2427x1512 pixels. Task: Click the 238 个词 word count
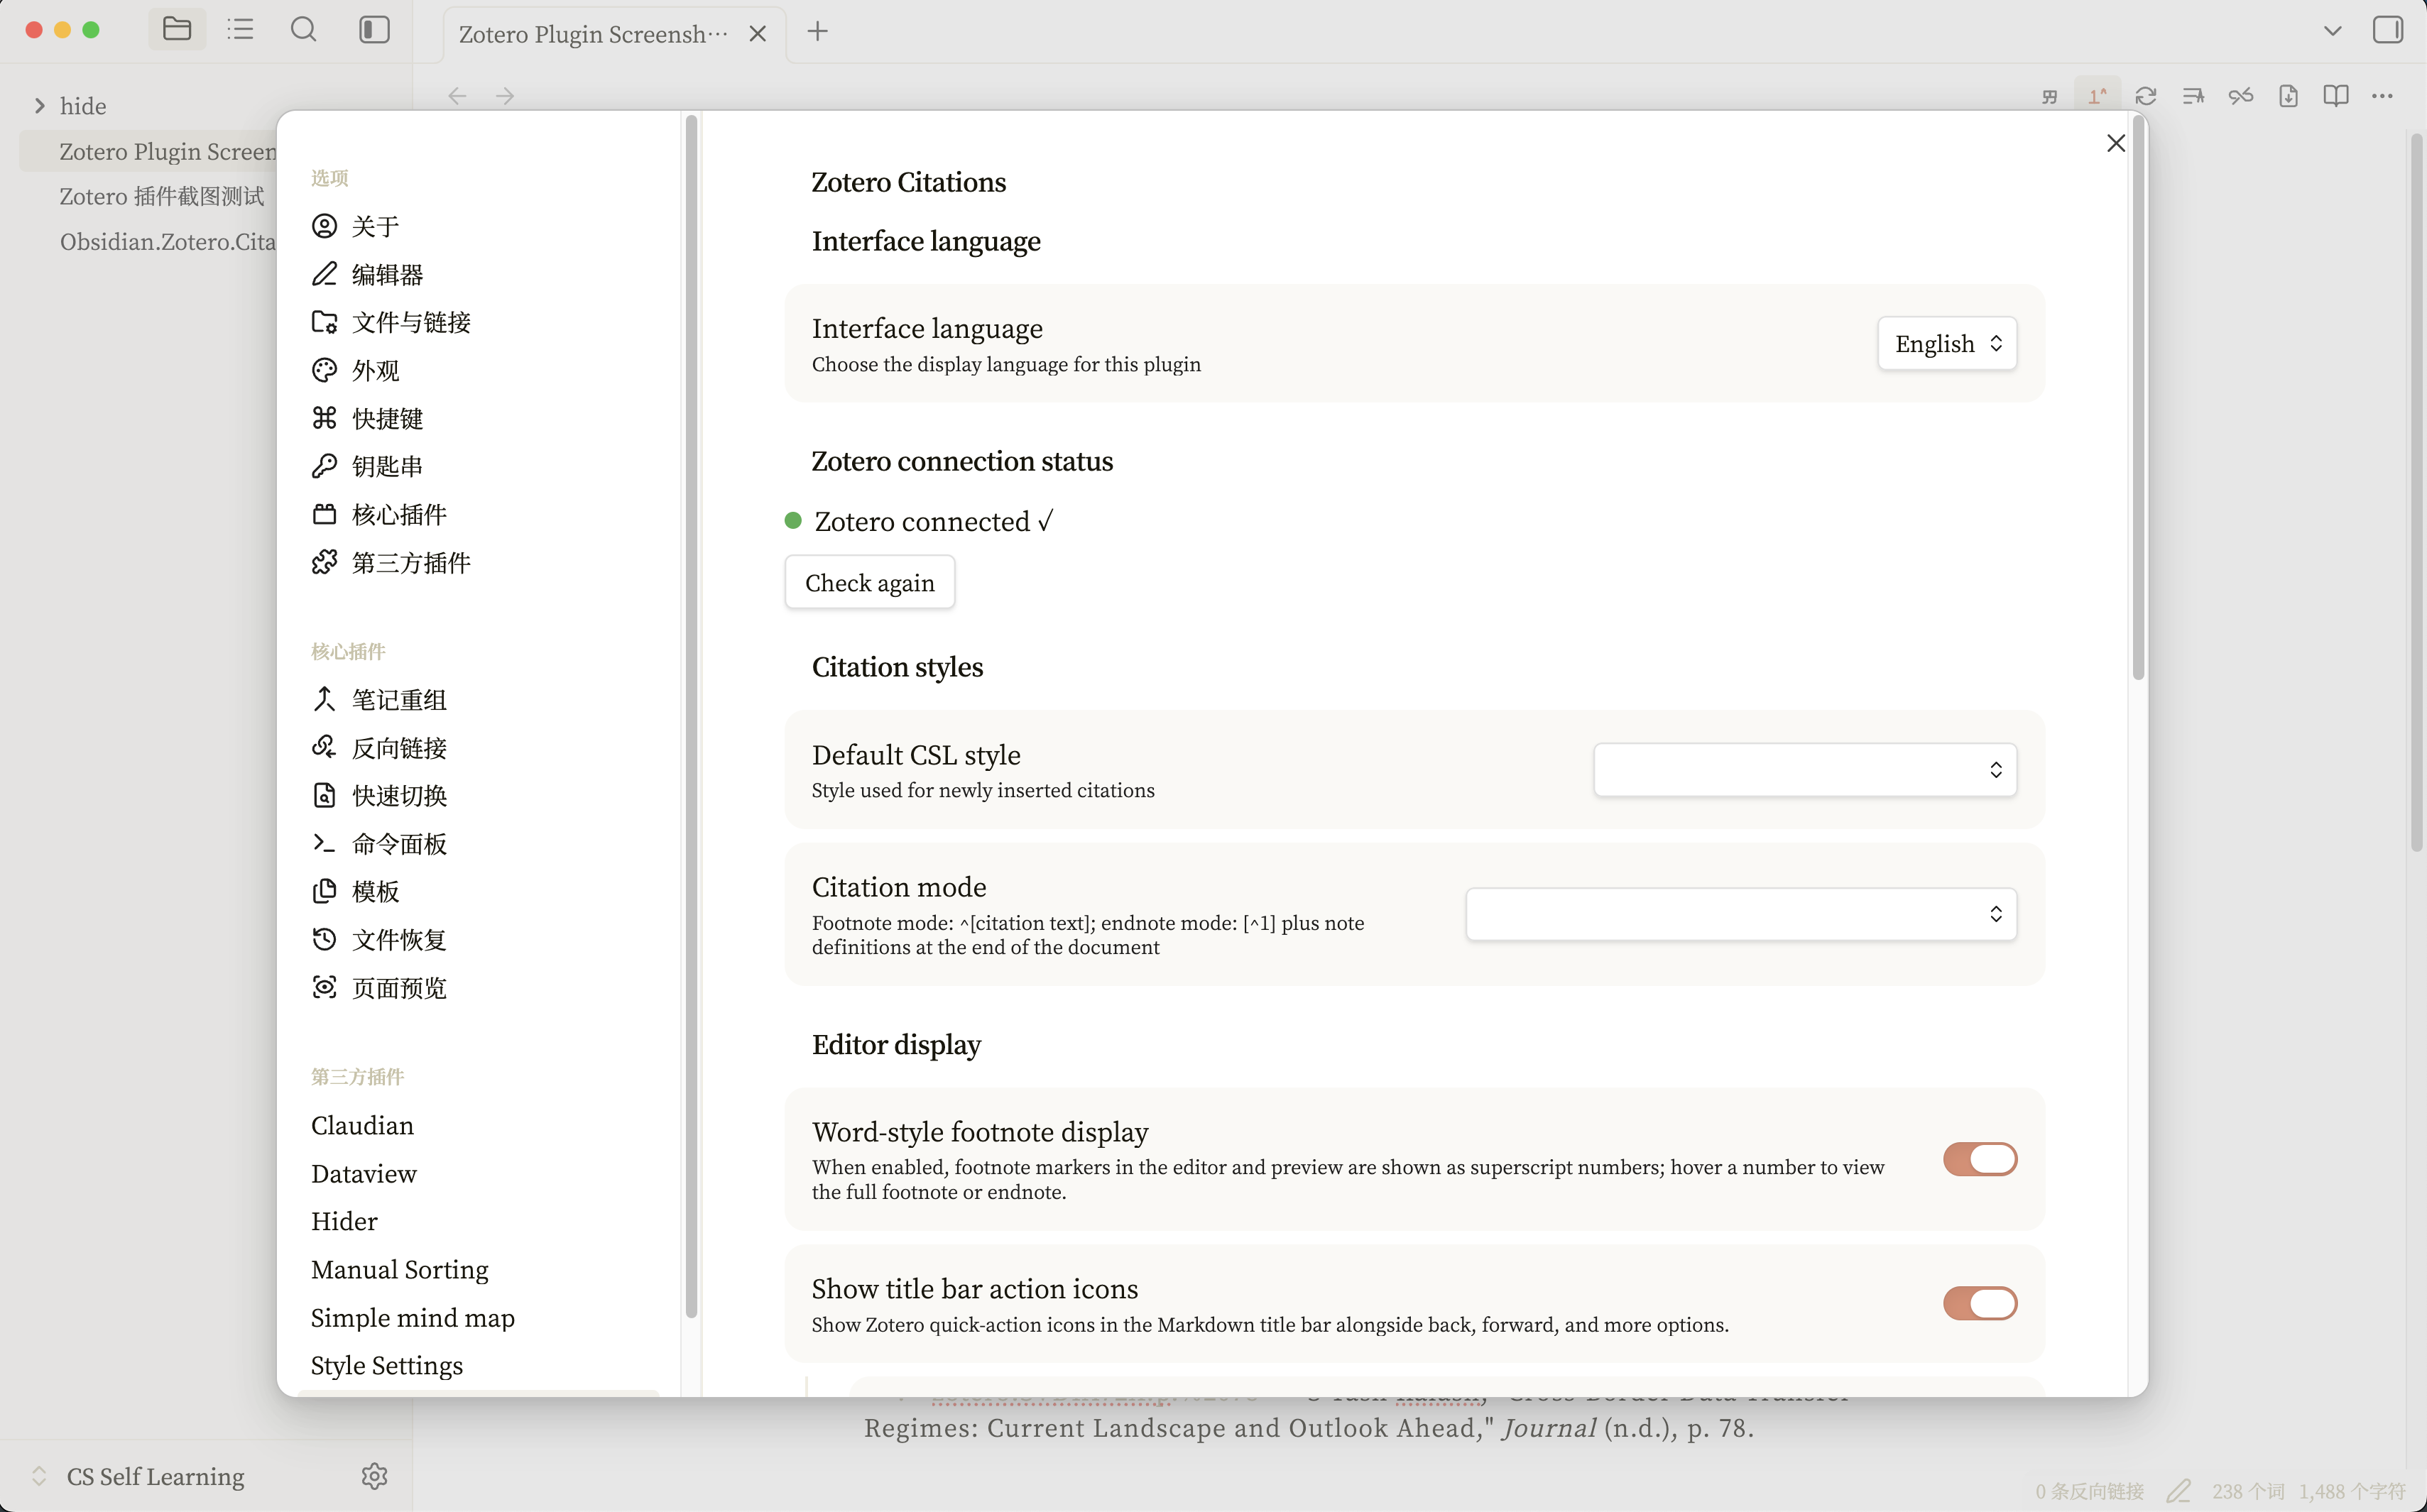(2248, 1491)
